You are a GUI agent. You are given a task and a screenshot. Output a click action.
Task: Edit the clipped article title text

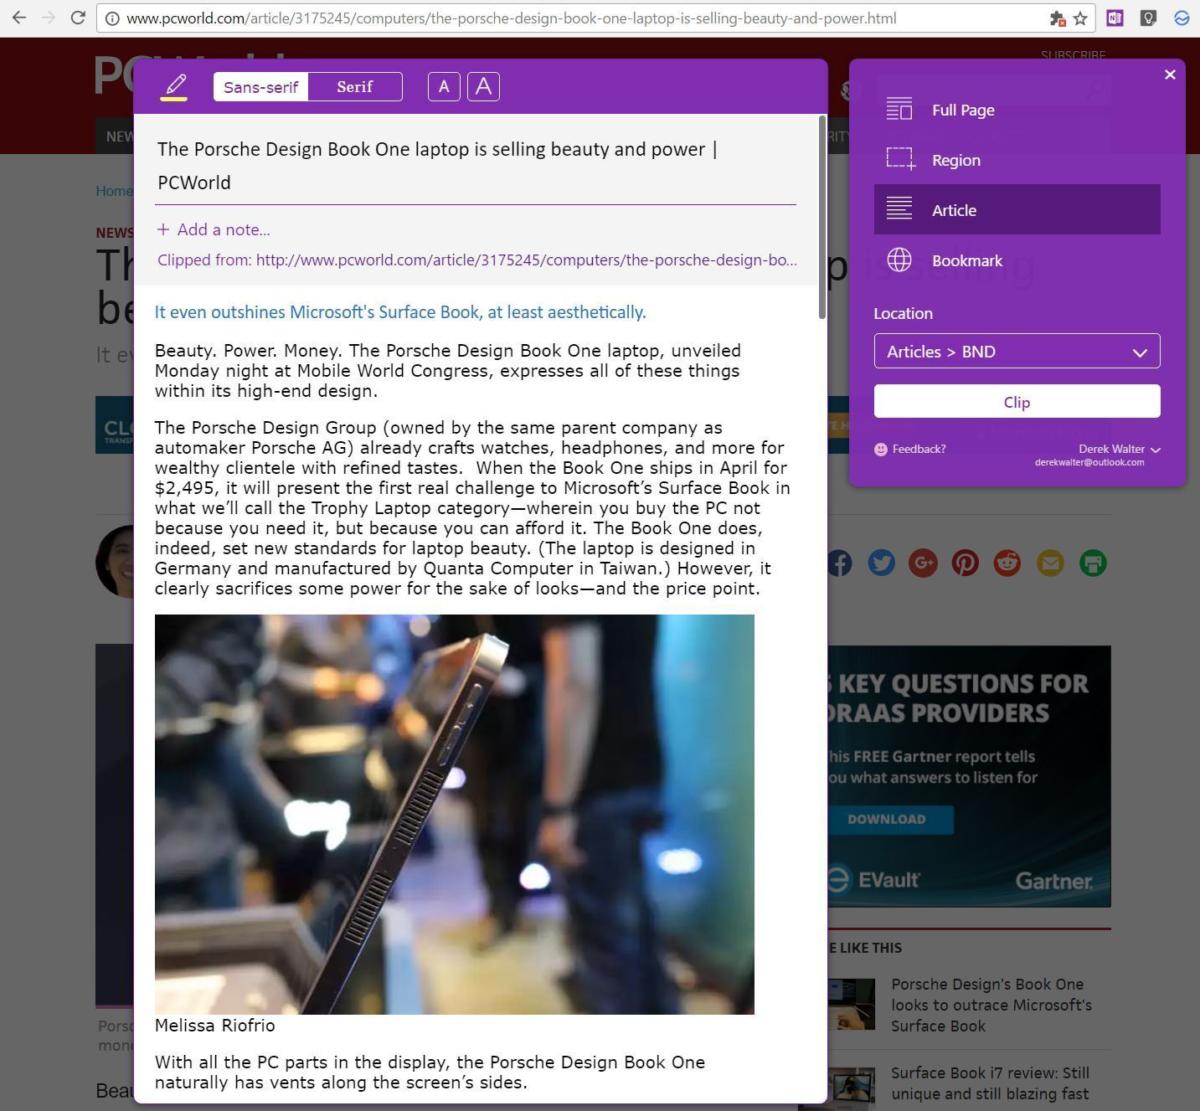[437, 166]
